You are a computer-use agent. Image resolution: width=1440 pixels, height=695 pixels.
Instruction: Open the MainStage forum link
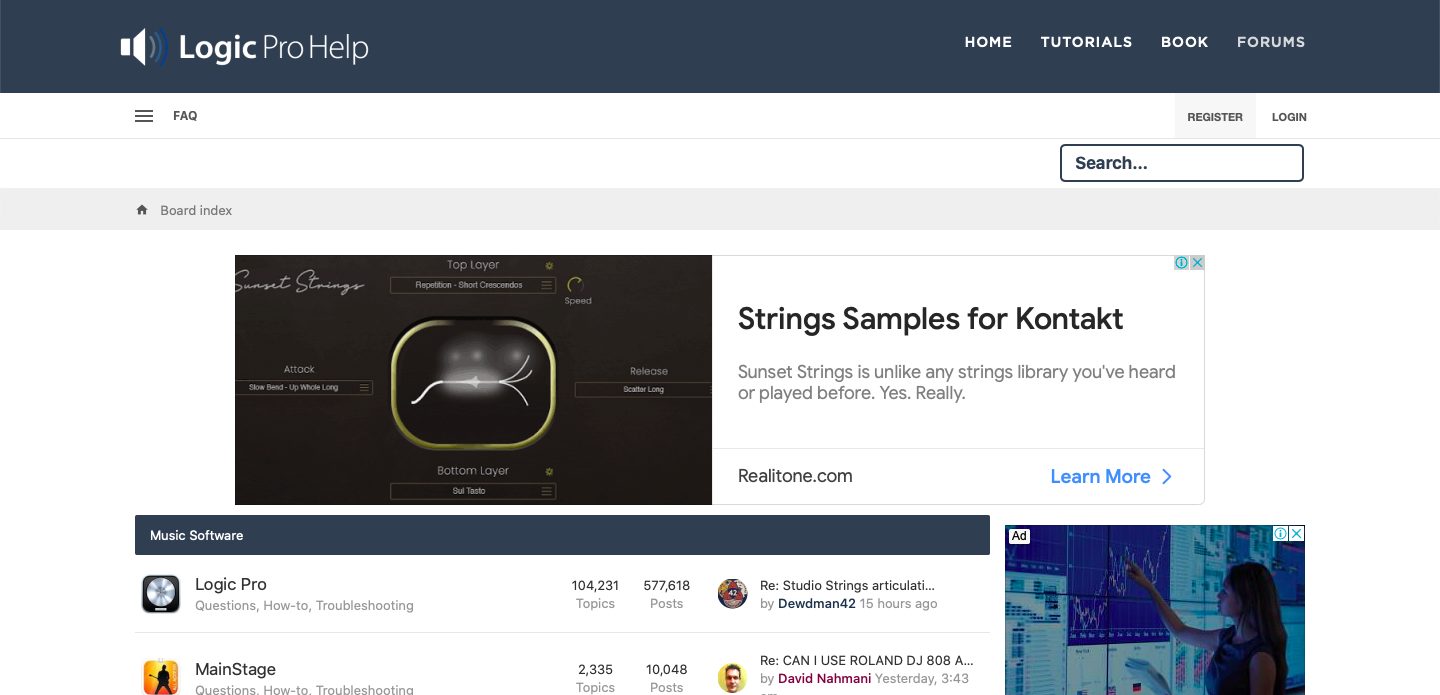pos(235,669)
